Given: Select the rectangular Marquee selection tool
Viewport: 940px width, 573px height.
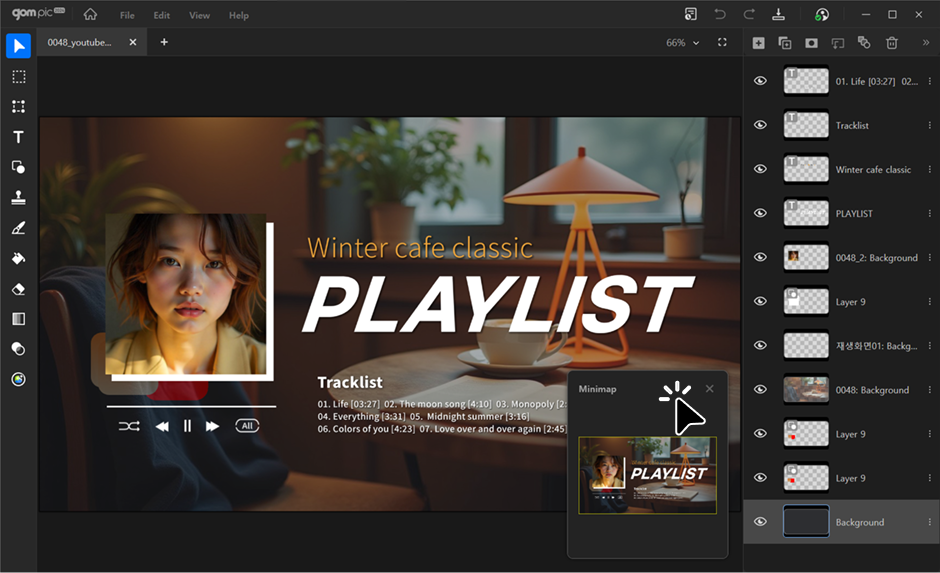Looking at the screenshot, I should tap(18, 77).
